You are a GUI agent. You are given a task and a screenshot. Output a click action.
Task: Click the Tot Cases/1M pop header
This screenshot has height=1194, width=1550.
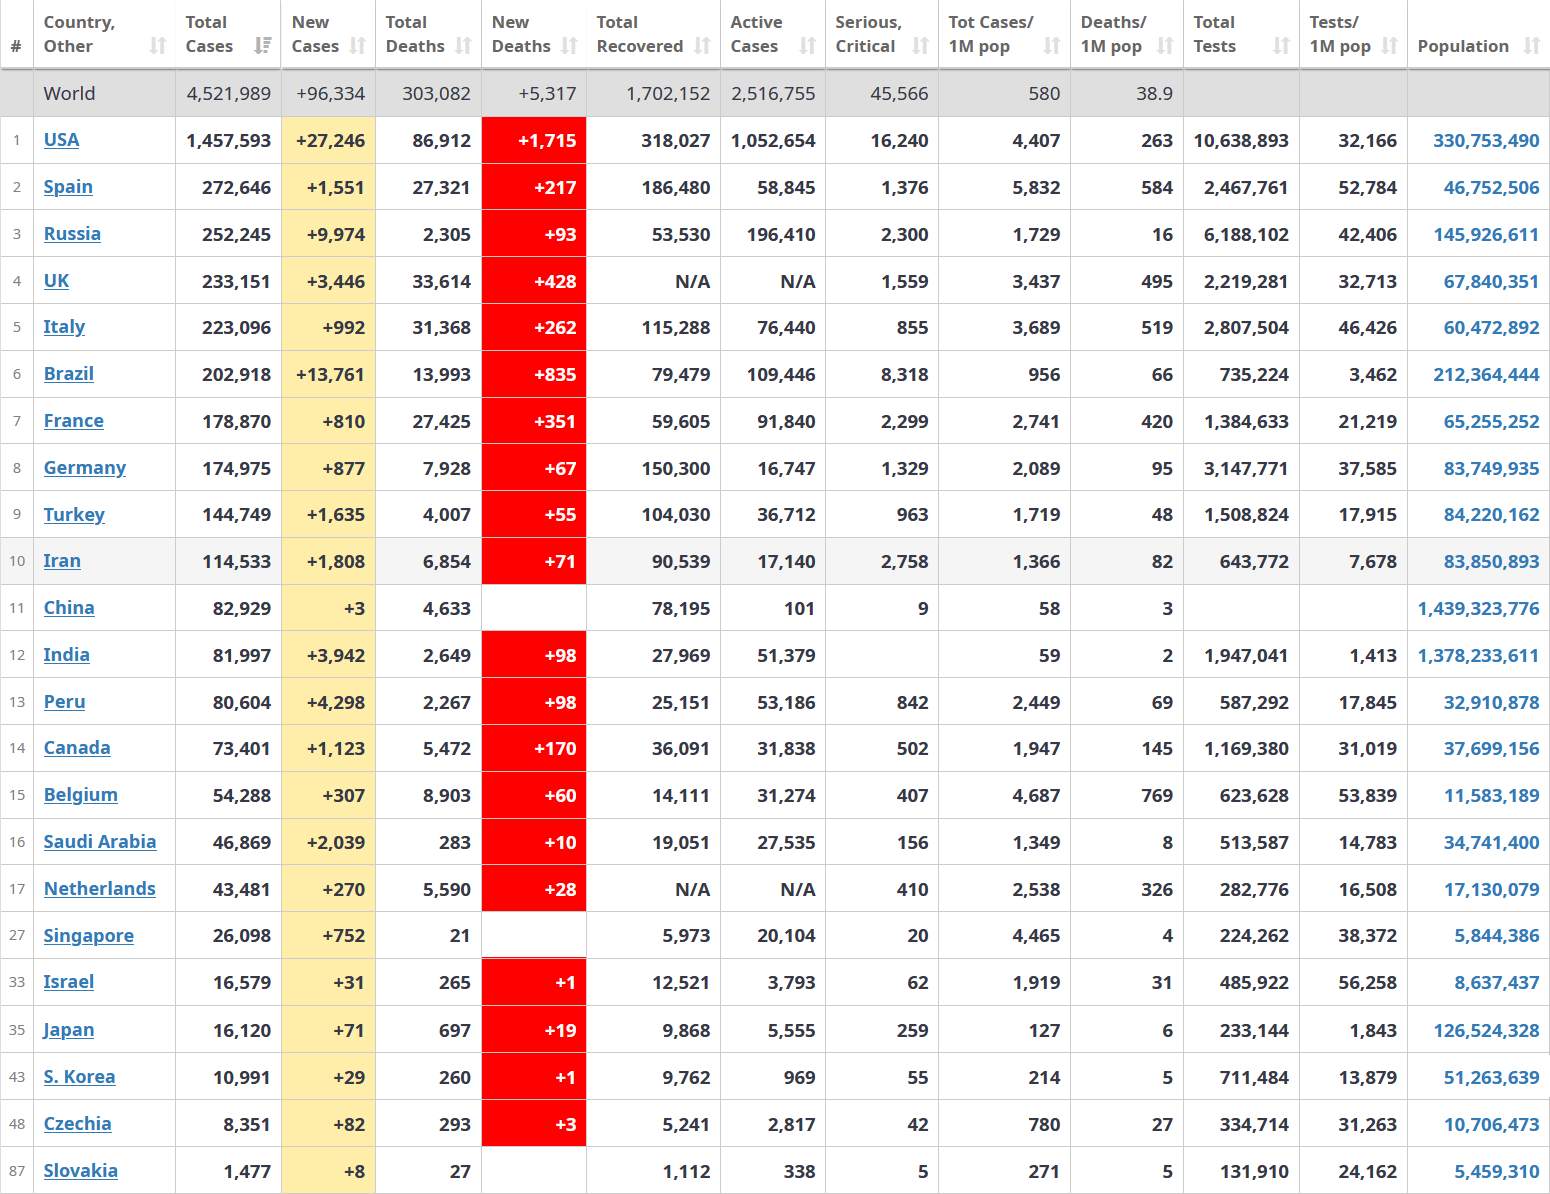point(991,34)
